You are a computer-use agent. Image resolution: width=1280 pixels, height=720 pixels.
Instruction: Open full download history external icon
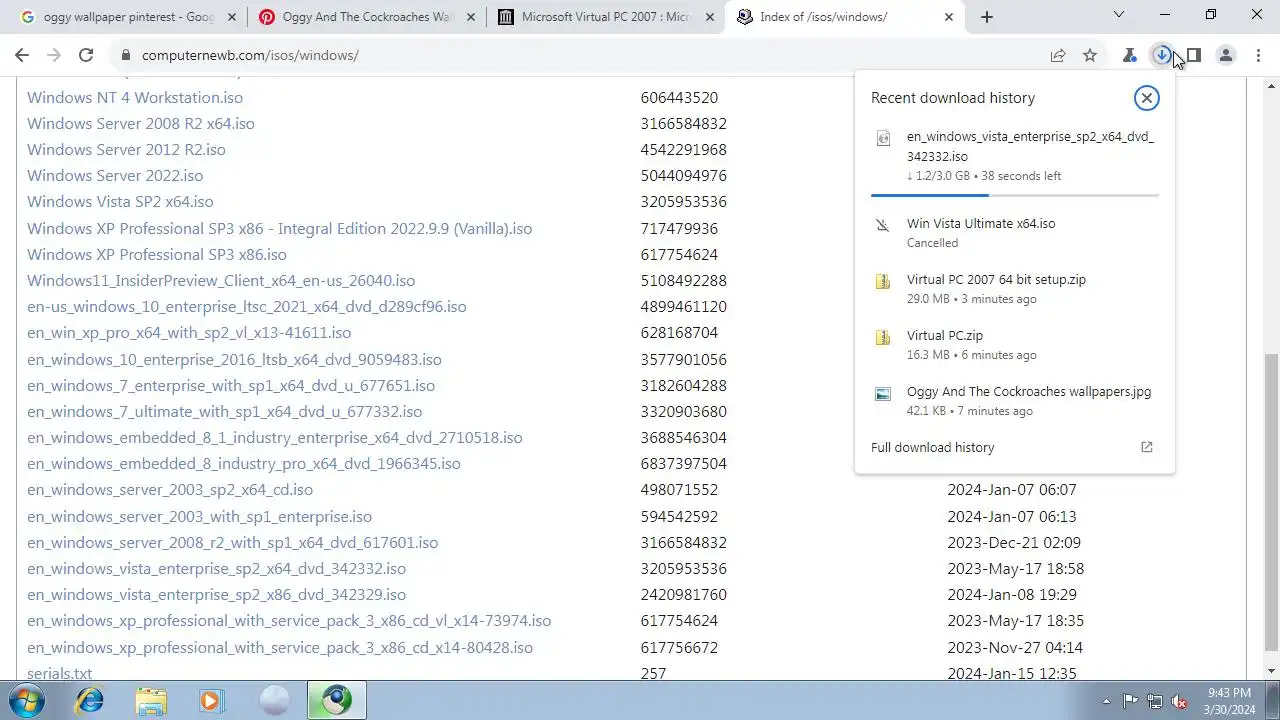tap(1147, 447)
